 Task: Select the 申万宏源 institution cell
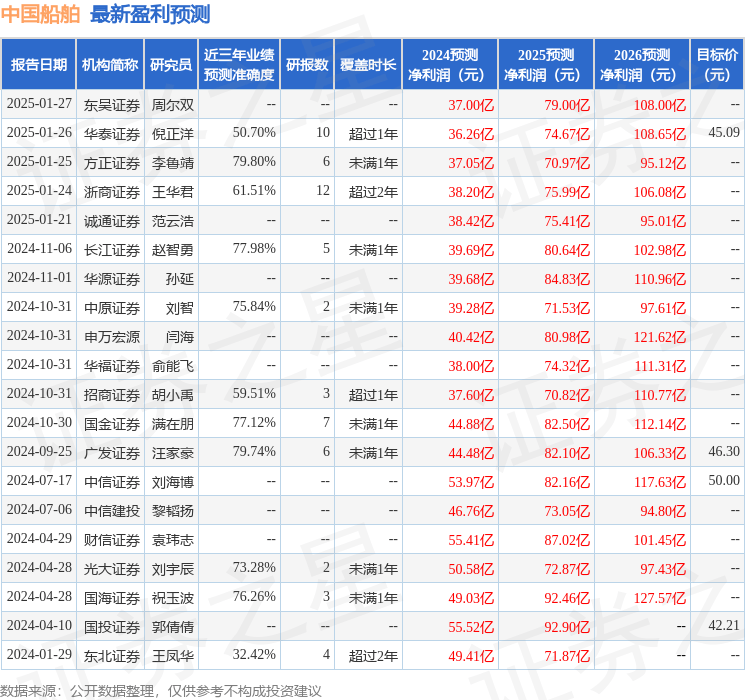coord(112,337)
